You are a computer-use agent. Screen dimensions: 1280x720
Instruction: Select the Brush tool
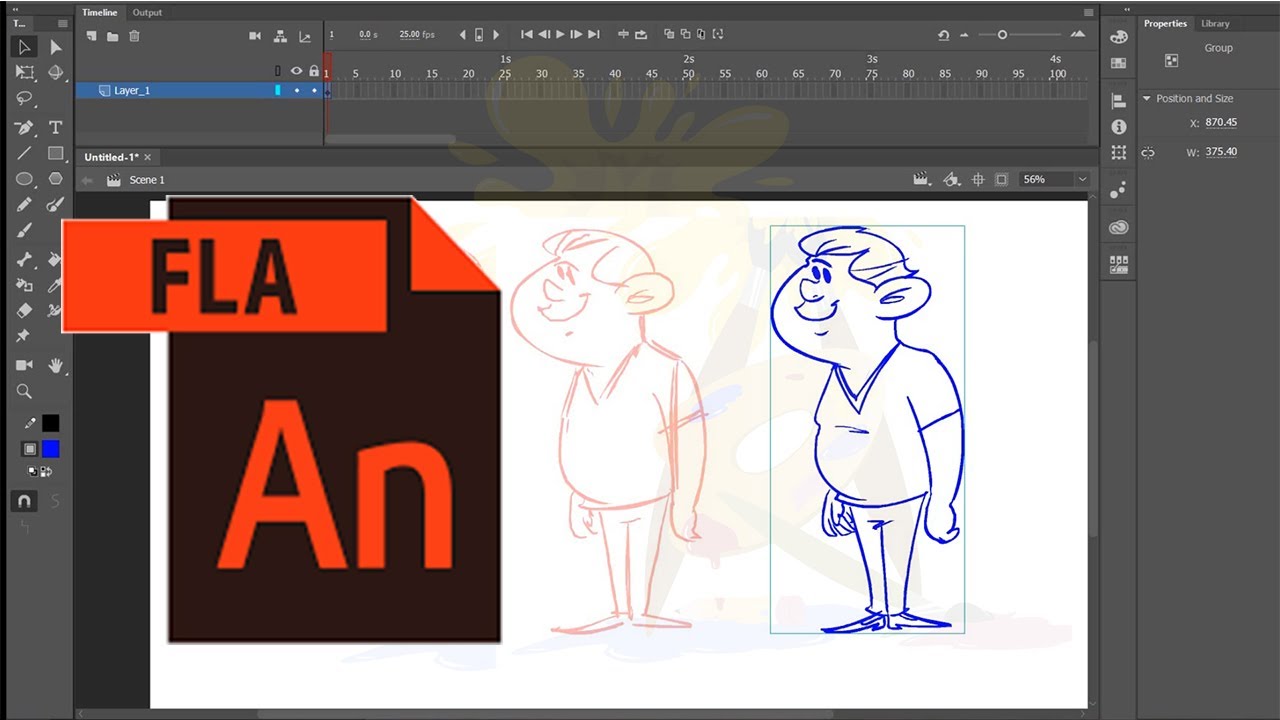pyautogui.click(x=24, y=230)
